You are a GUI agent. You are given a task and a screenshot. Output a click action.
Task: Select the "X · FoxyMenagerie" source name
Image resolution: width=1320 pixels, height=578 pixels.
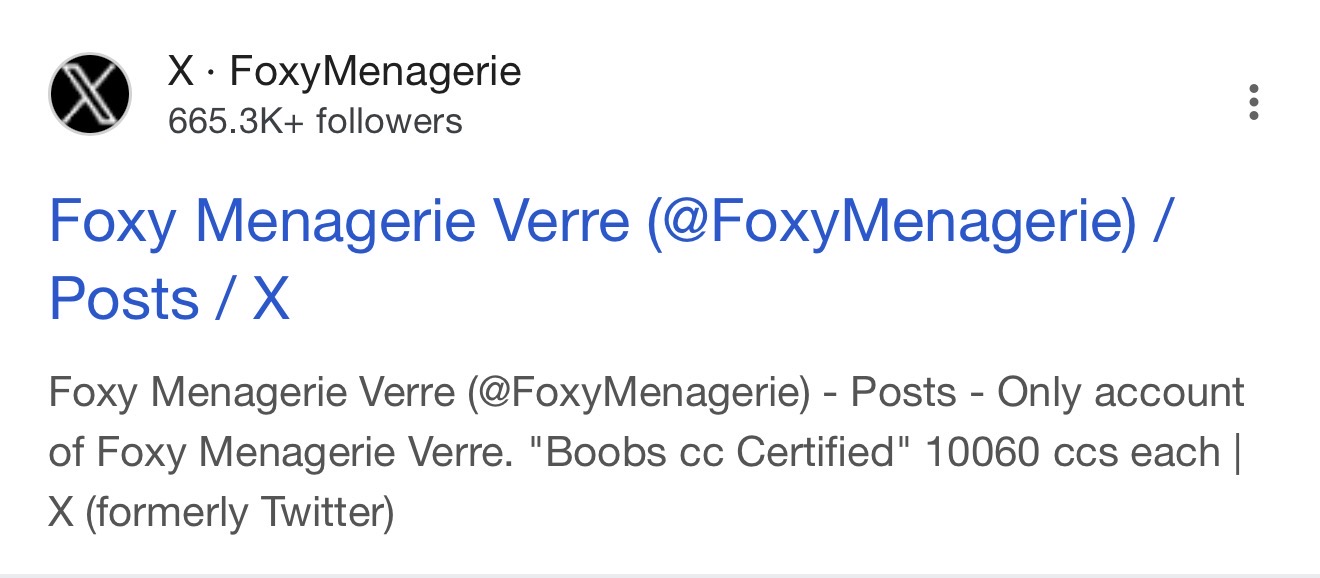(x=344, y=72)
